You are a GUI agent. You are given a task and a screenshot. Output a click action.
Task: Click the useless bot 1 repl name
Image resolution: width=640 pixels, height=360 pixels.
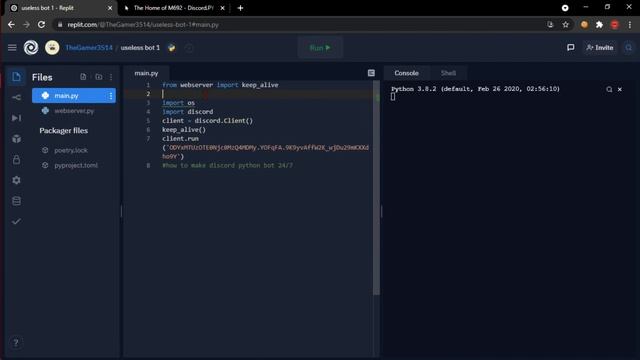click(140, 48)
